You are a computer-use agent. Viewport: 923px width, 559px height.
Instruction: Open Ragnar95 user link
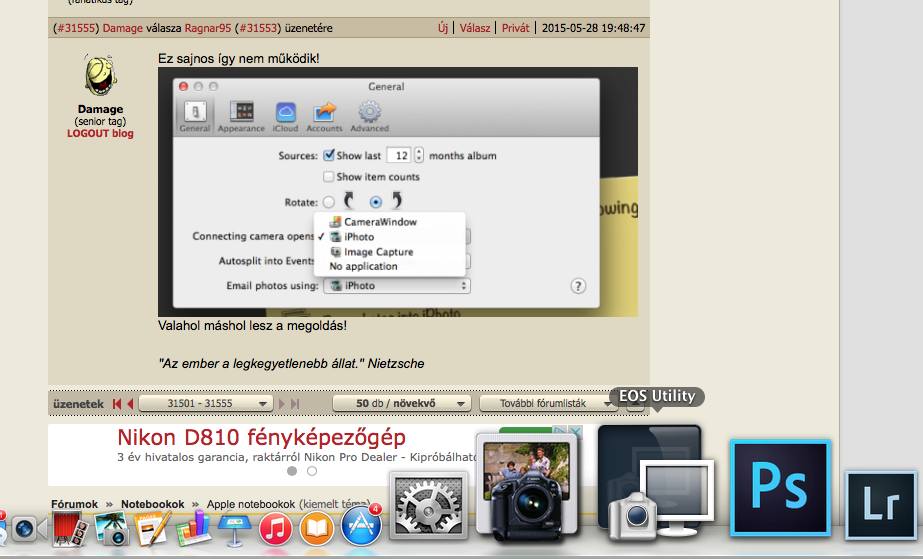coord(208,28)
